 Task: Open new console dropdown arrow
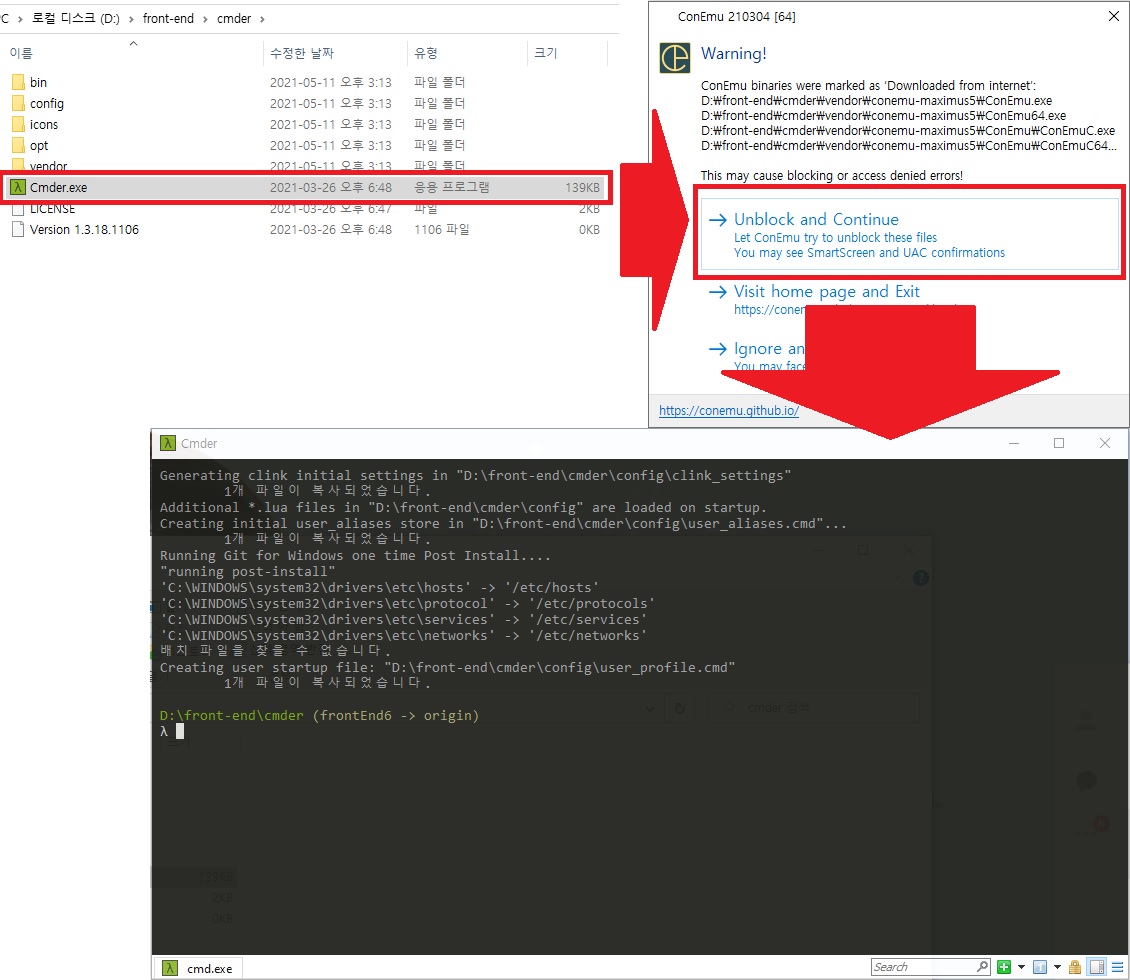pos(1021,967)
